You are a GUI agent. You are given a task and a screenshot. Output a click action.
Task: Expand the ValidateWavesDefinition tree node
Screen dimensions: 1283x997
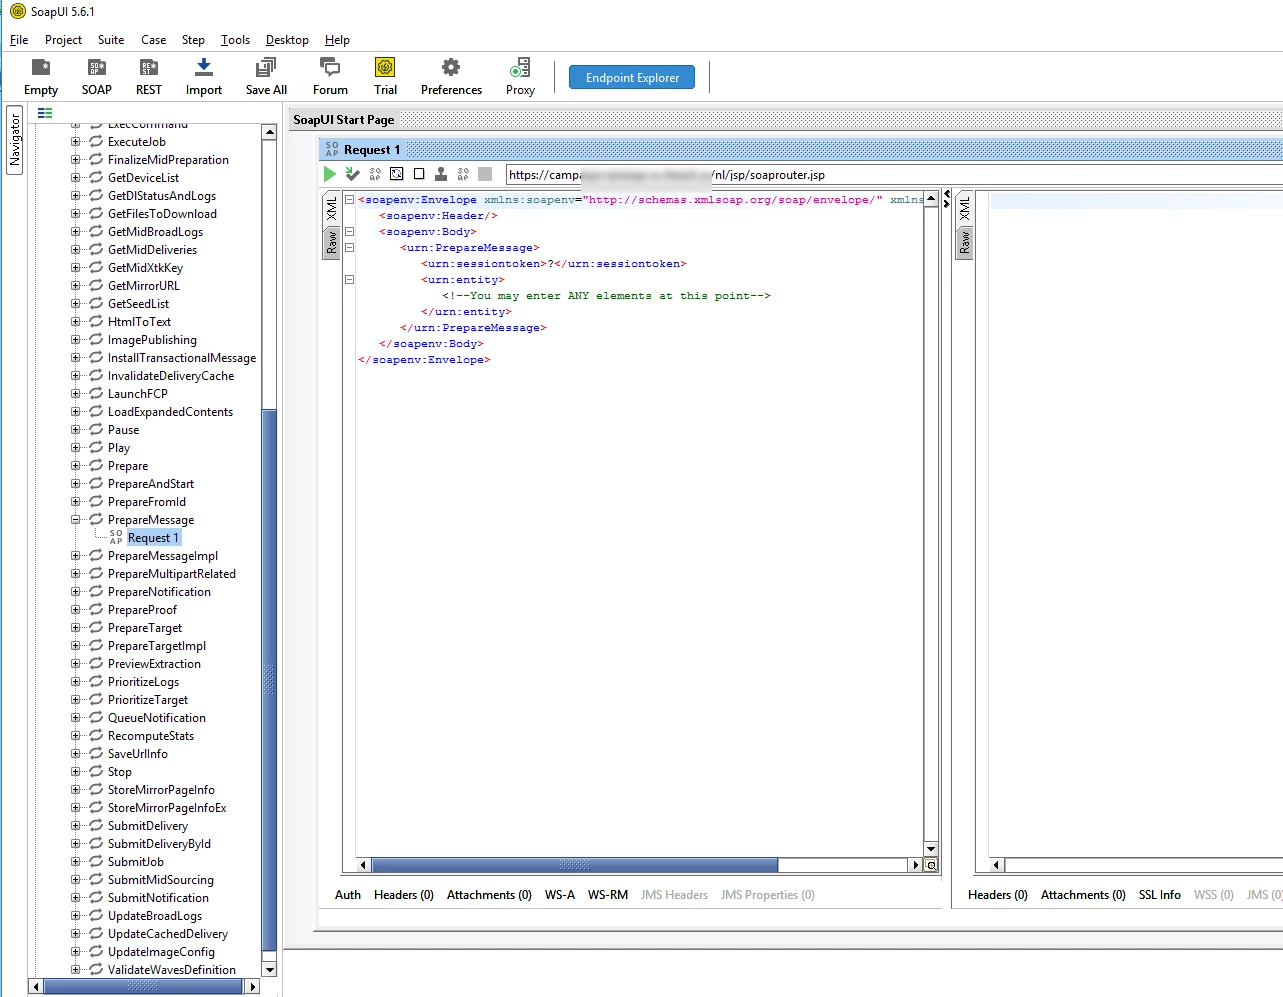click(x=75, y=970)
